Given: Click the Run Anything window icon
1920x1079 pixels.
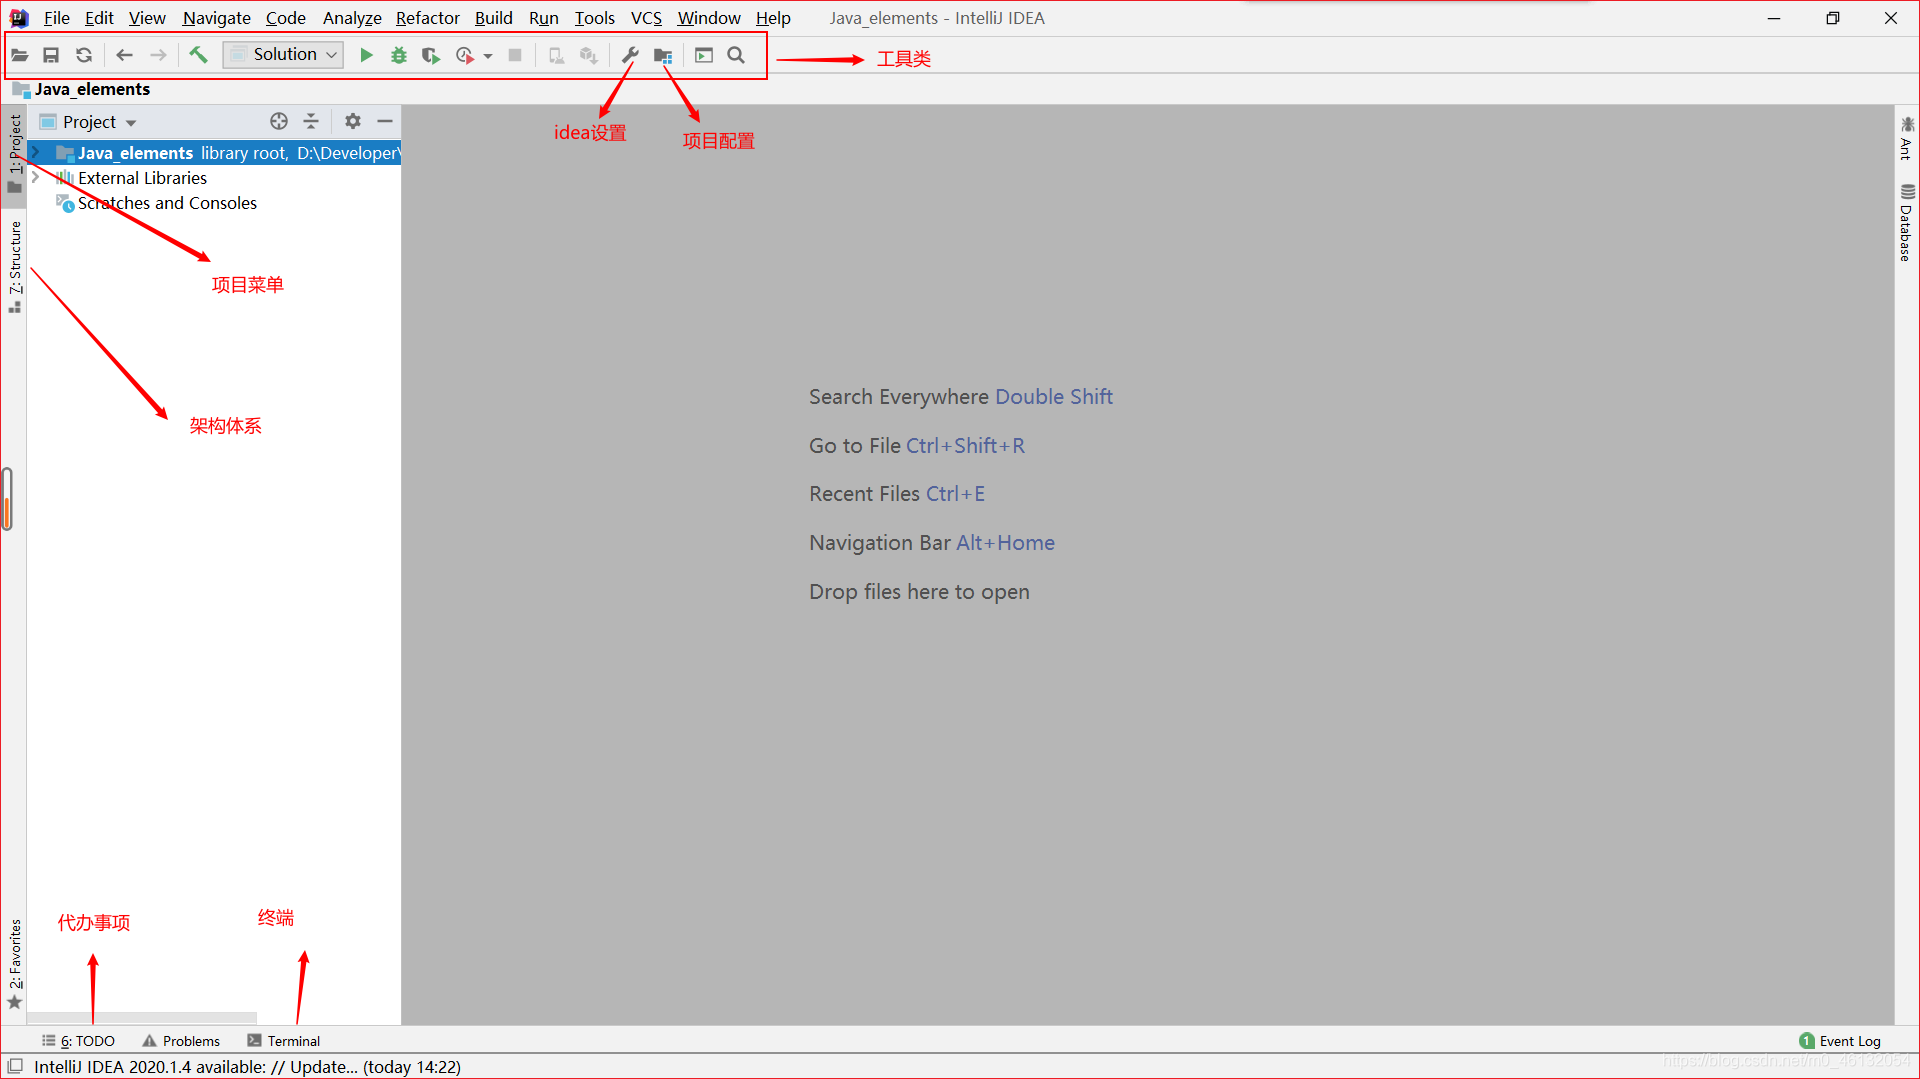Looking at the screenshot, I should tap(704, 55).
